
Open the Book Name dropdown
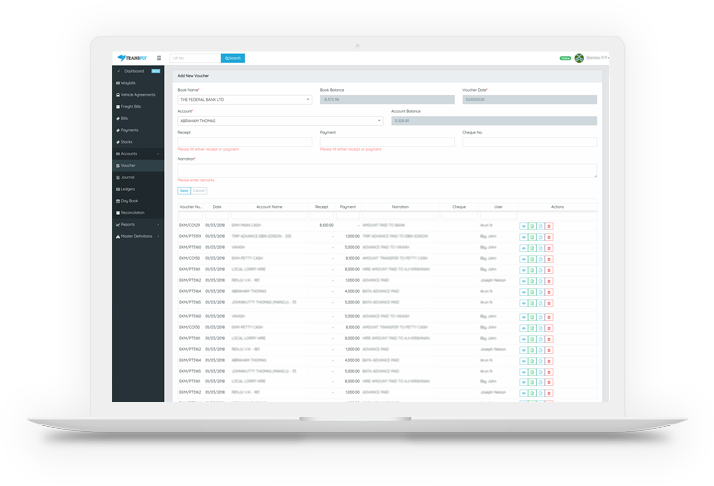point(245,99)
